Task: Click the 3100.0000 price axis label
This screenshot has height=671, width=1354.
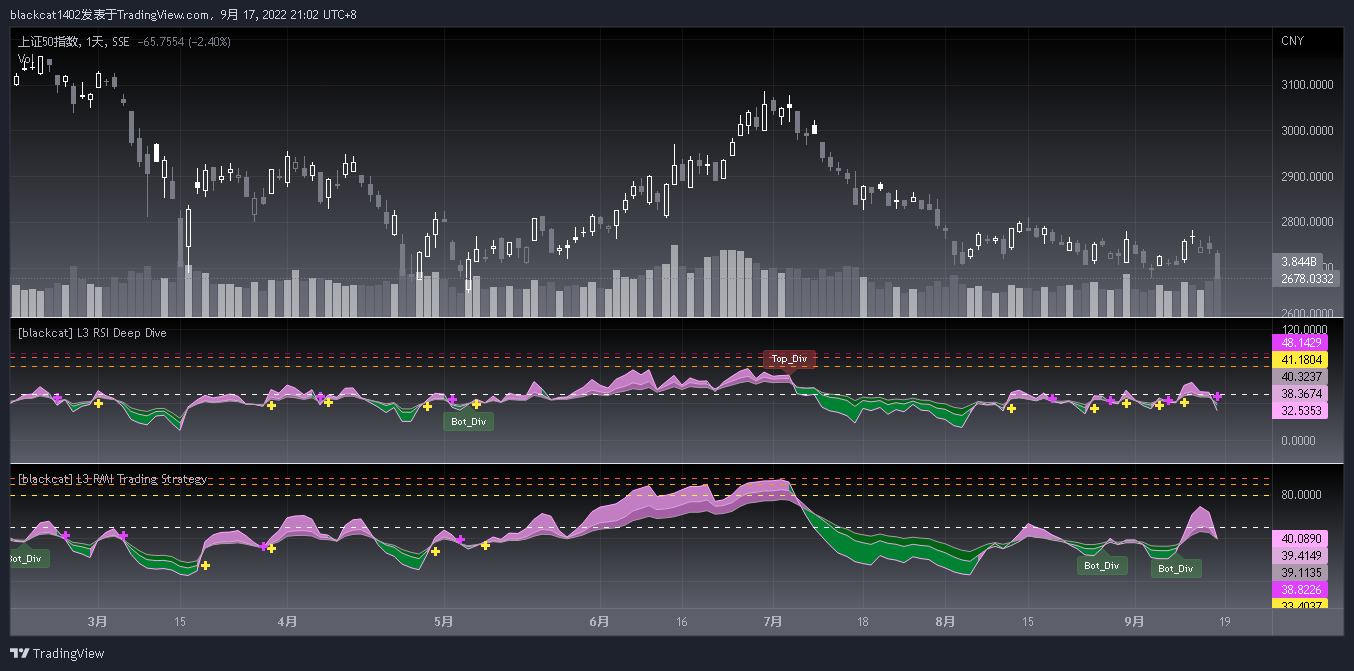Action: [x=1306, y=85]
